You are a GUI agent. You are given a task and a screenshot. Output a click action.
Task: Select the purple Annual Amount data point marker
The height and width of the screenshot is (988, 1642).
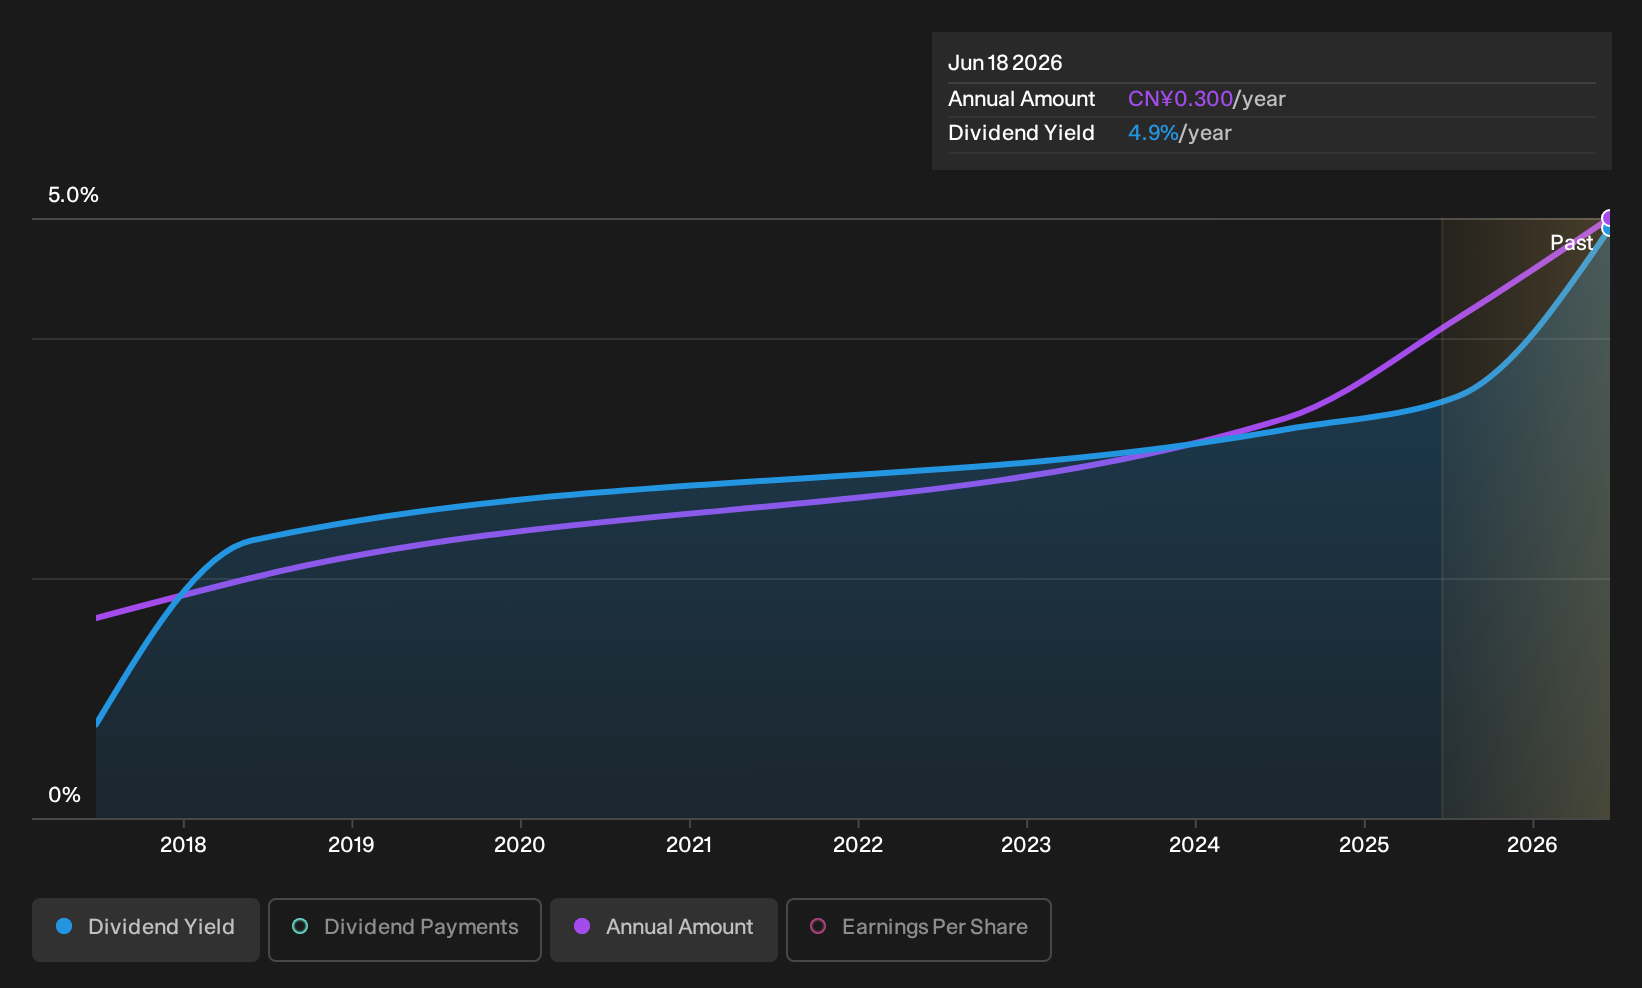click(x=1608, y=218)
